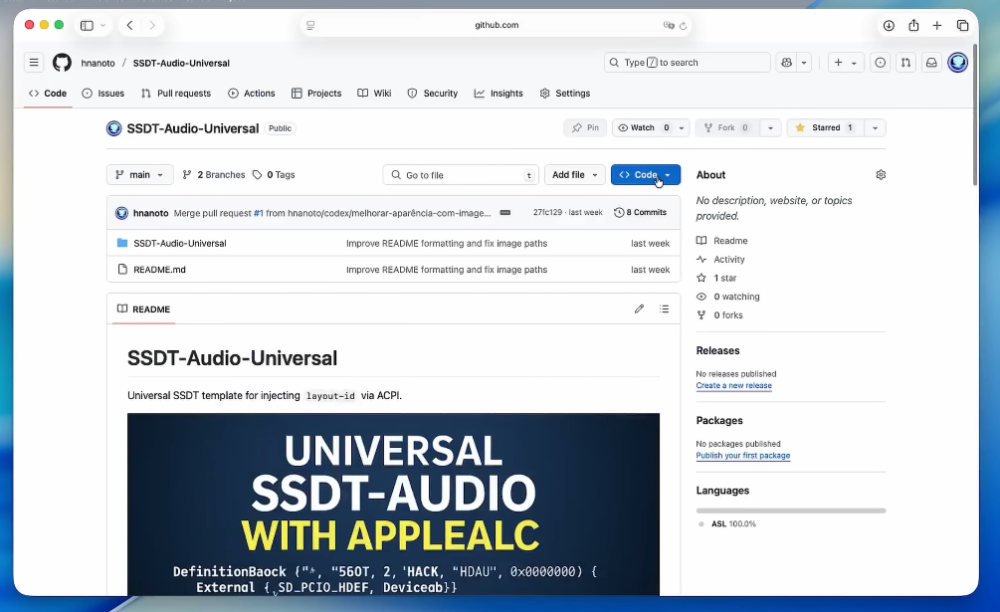Open About settings gear icon
1000x612 pixels.
881,175
